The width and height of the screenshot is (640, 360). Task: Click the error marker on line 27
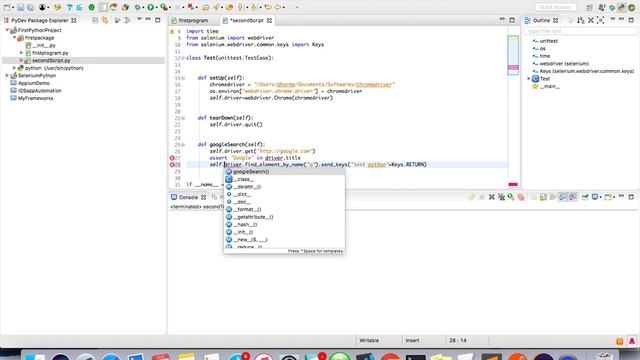(172, 158)
